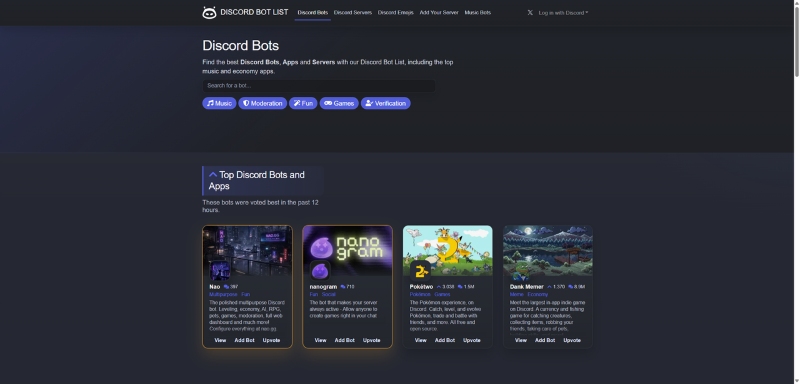Click Nao bot avatar icon

click(x=220, y=270)
